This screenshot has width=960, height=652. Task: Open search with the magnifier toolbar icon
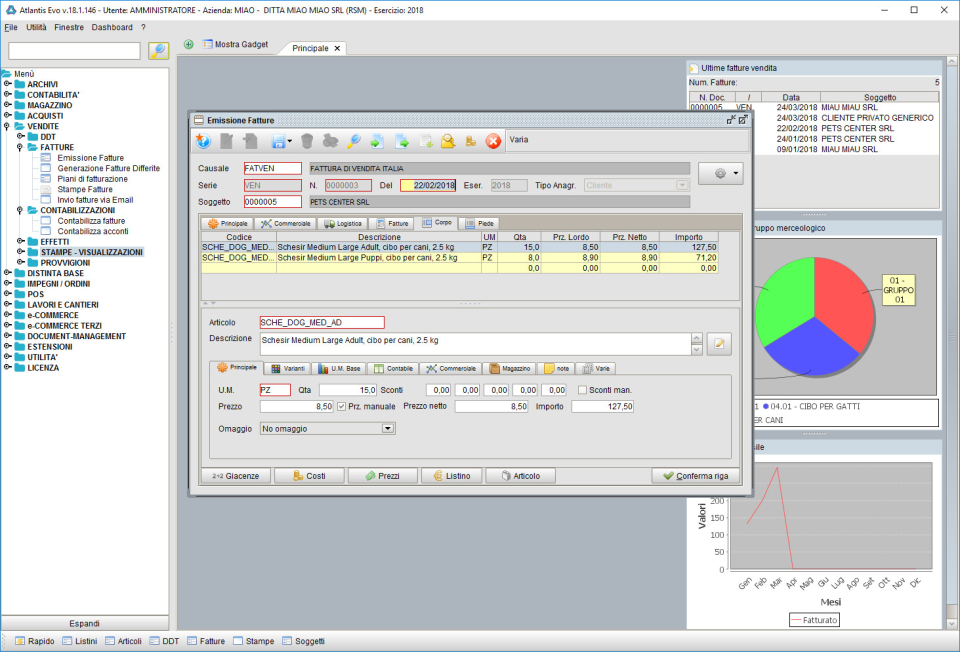[354, 141]
